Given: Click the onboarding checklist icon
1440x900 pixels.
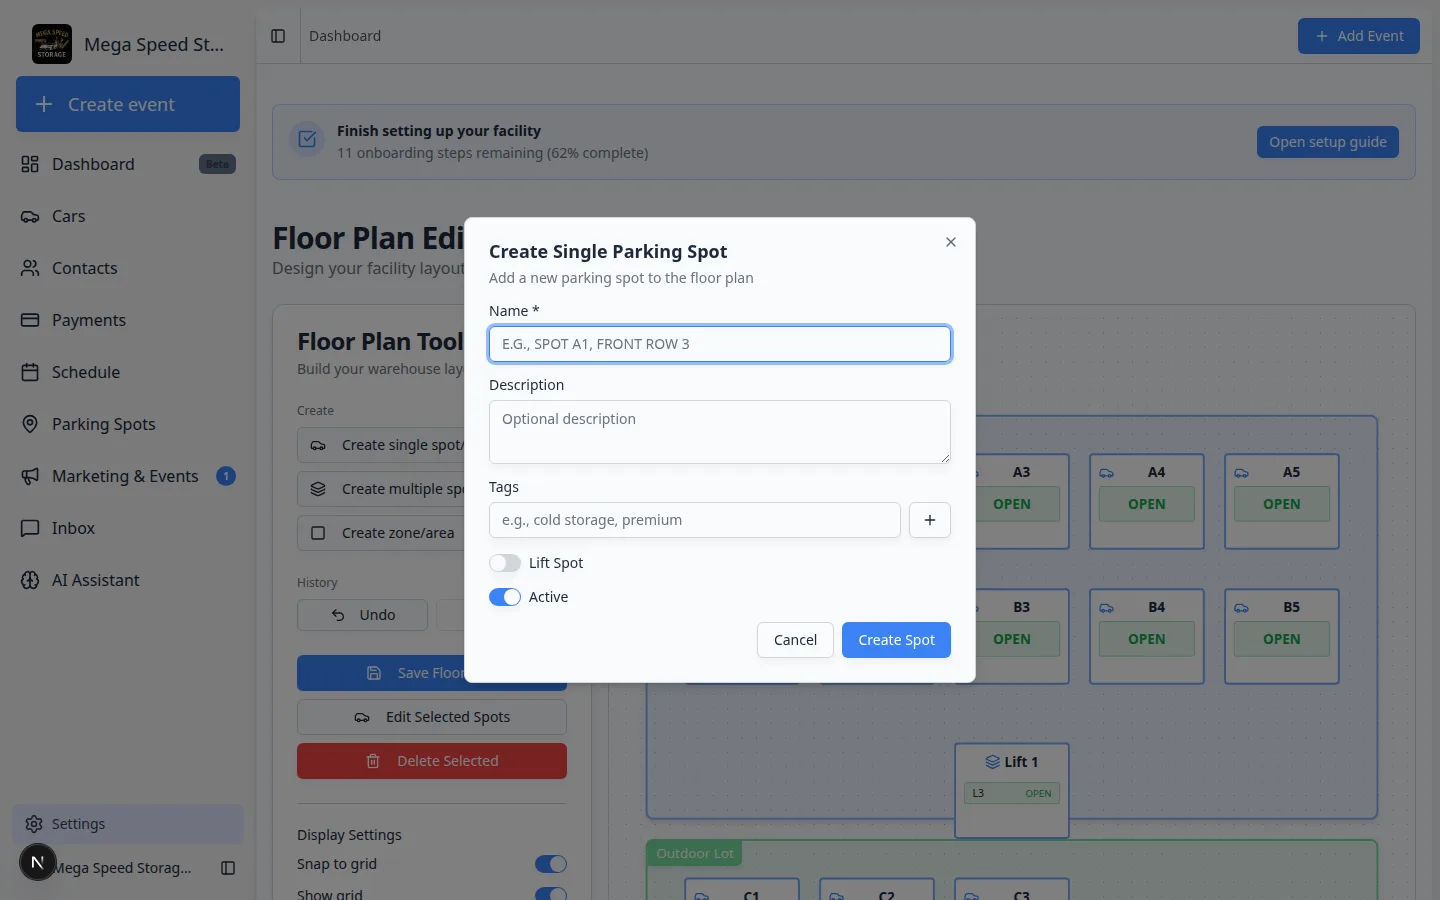Looking at the screenshot, I should pos(307,139).
